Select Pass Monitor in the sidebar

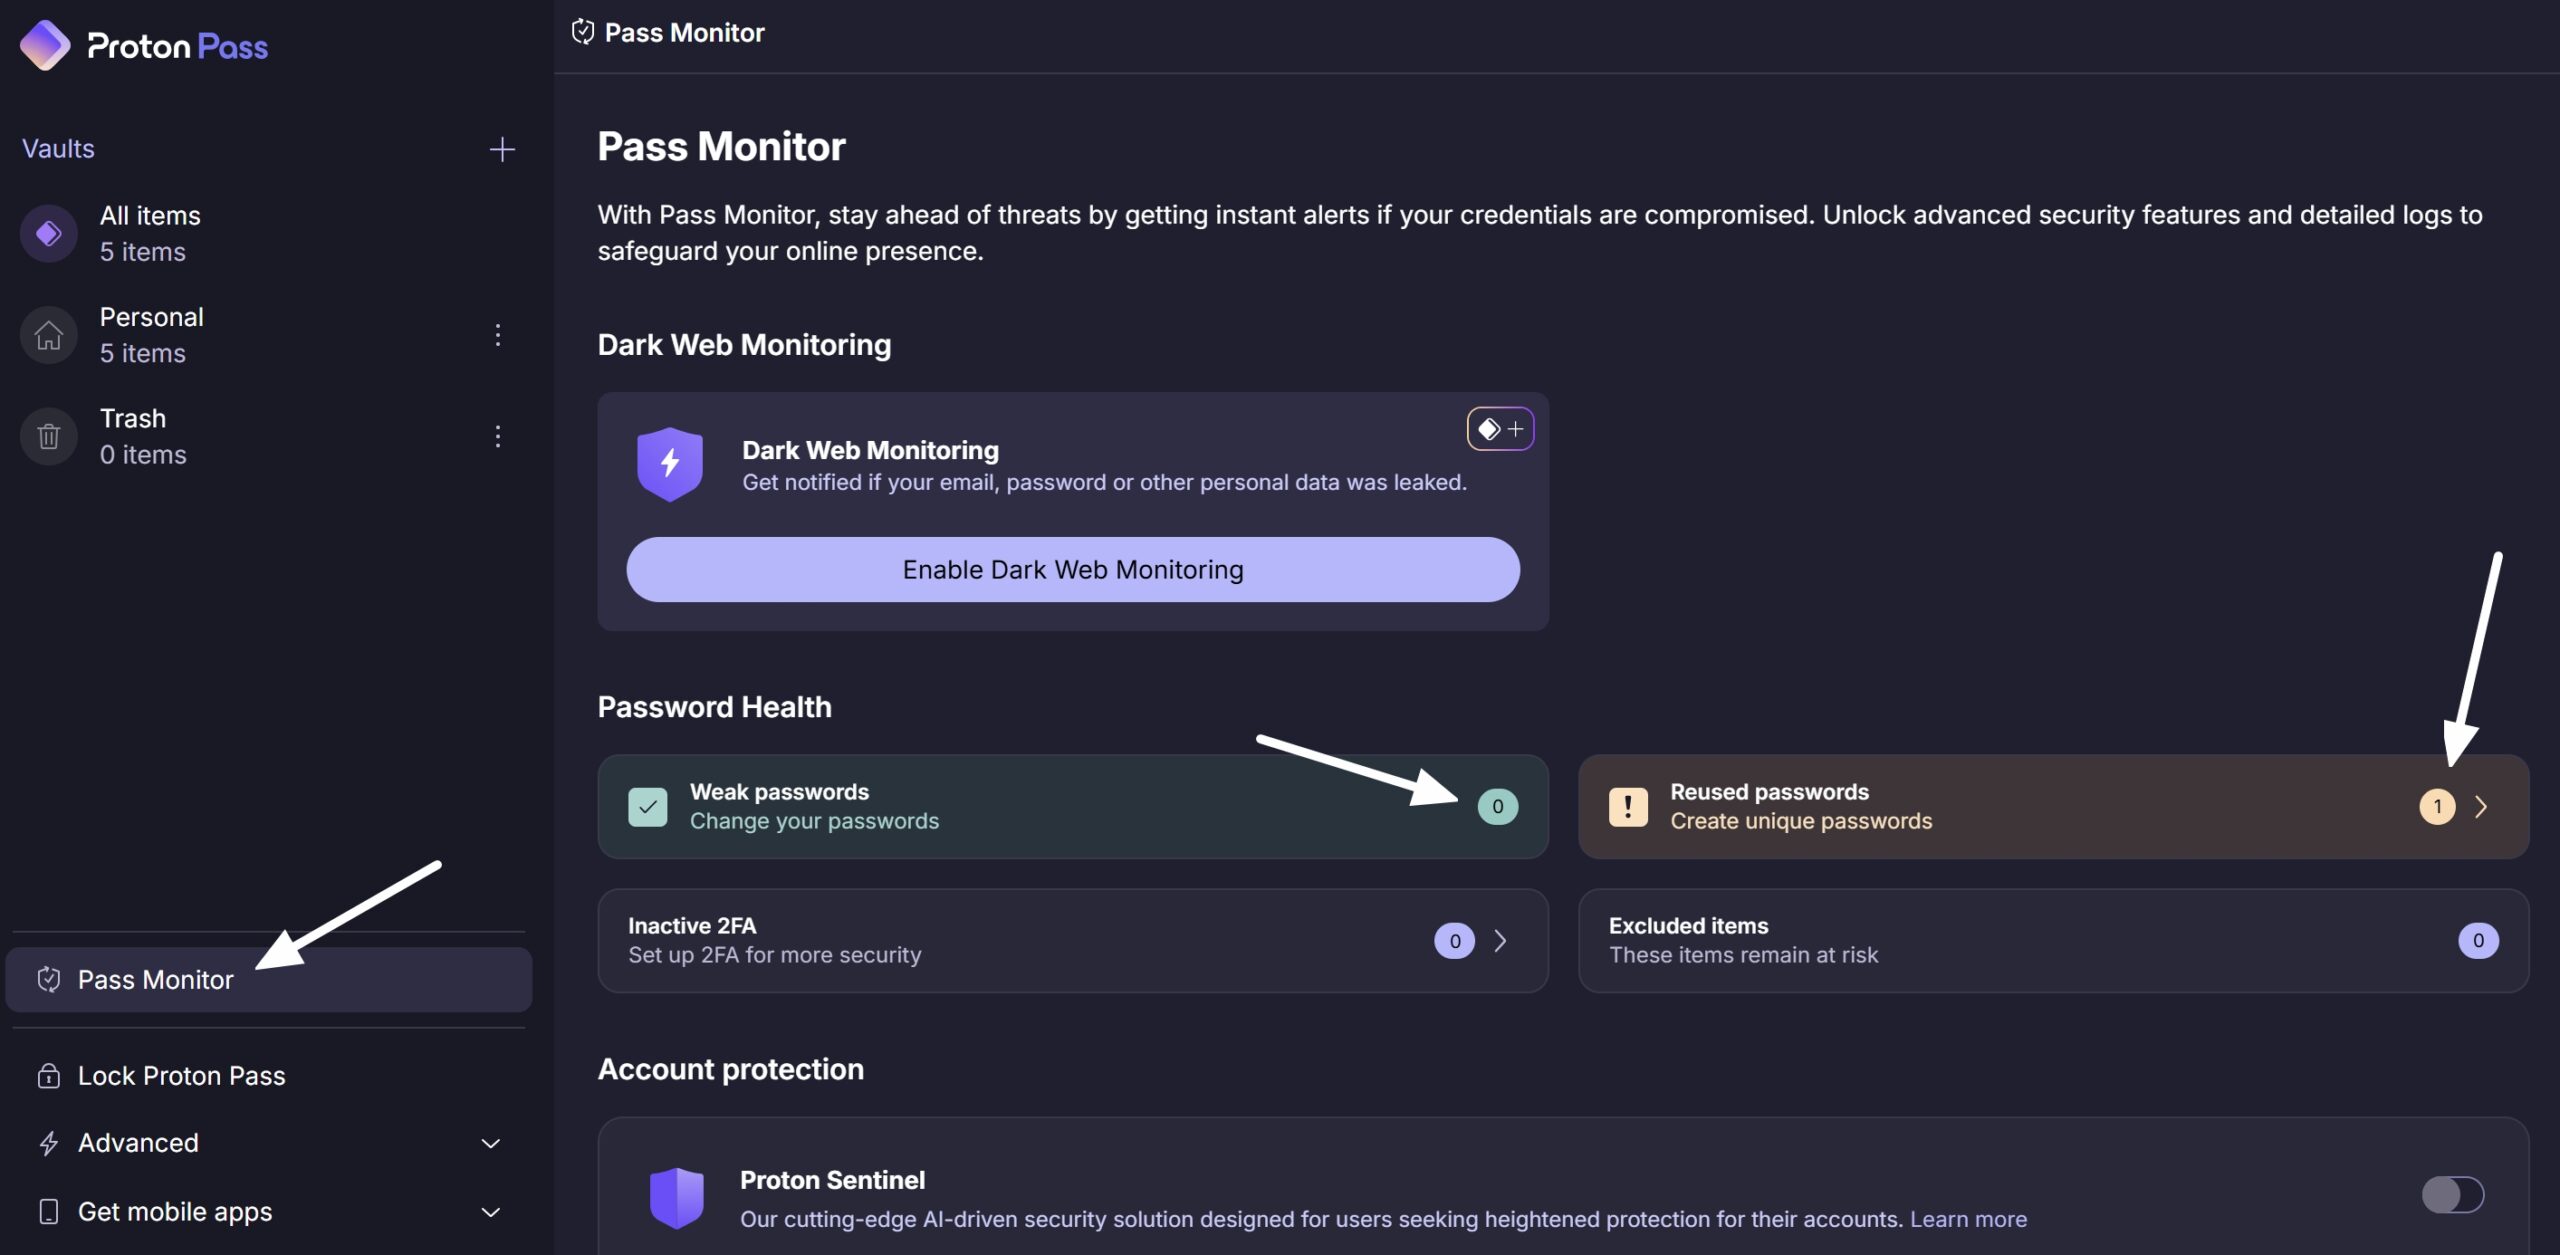[x=269, y=979]
